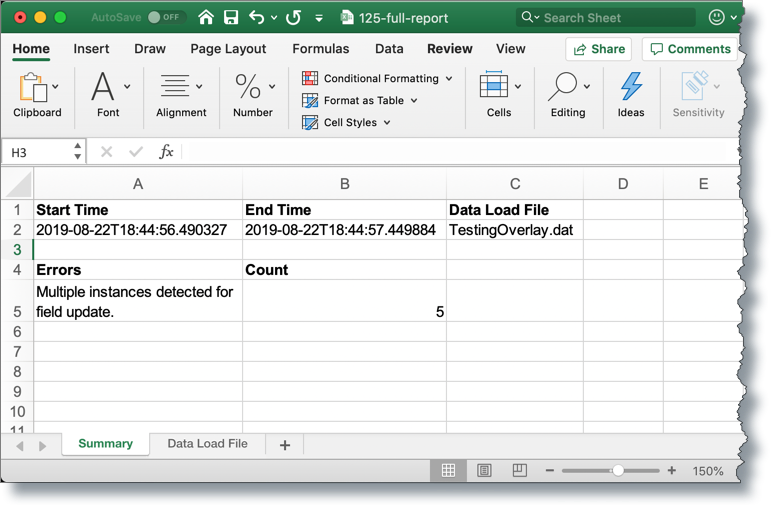The height and width of the screenshot is (505, 771).
Task: Click the zoom out minus button
Action: coord(550,471)
